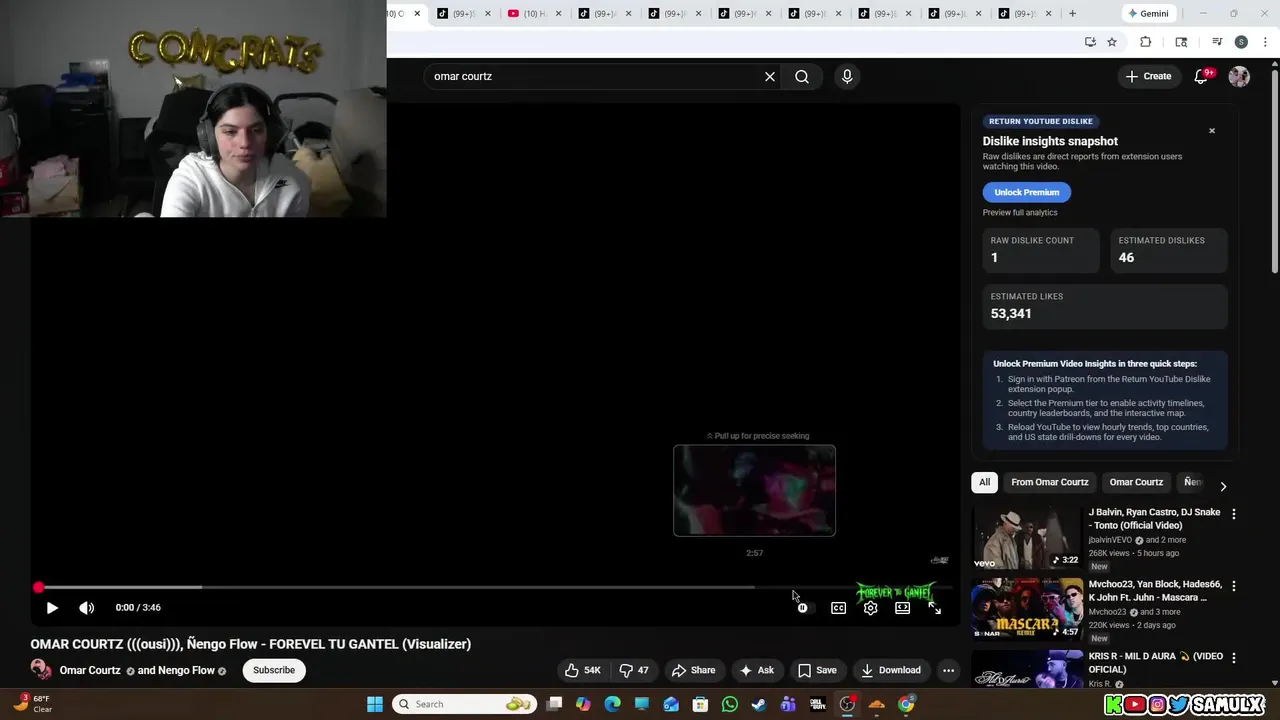
Task: Open Chrome profile S avatar
Action: [x=1241, y=42]
